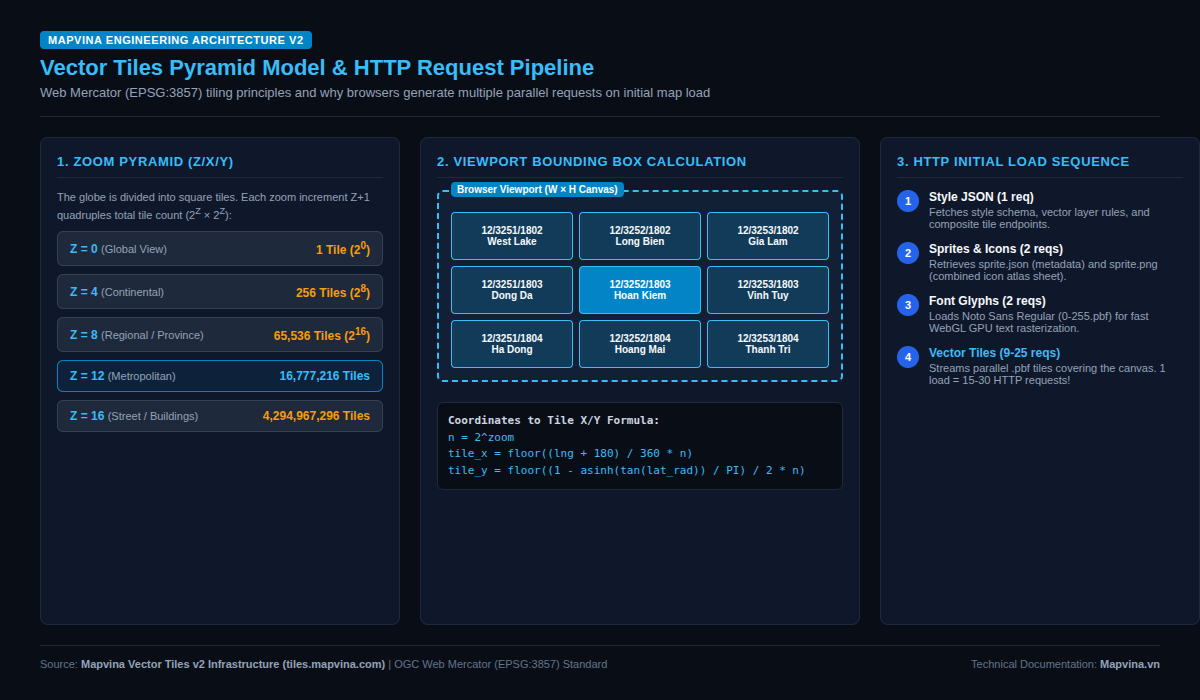The image size is (1200, 700).
Task: Click tile 12/3251/1803 Dong Da
Action: (512, 290)
